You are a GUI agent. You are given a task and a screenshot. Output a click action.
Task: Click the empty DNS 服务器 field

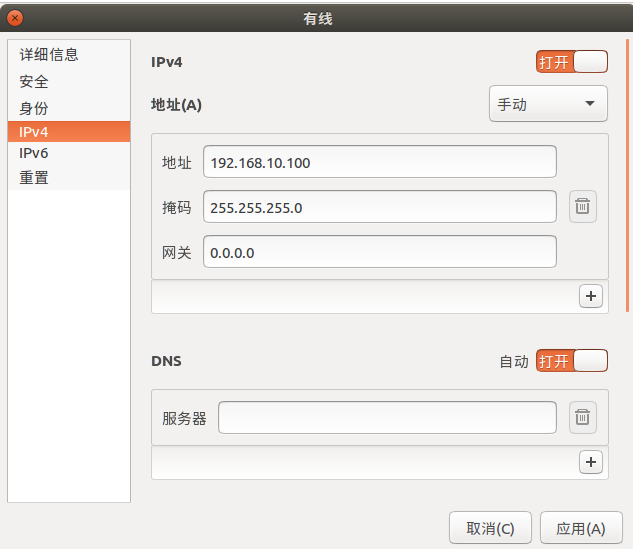[x=387, y=418]
